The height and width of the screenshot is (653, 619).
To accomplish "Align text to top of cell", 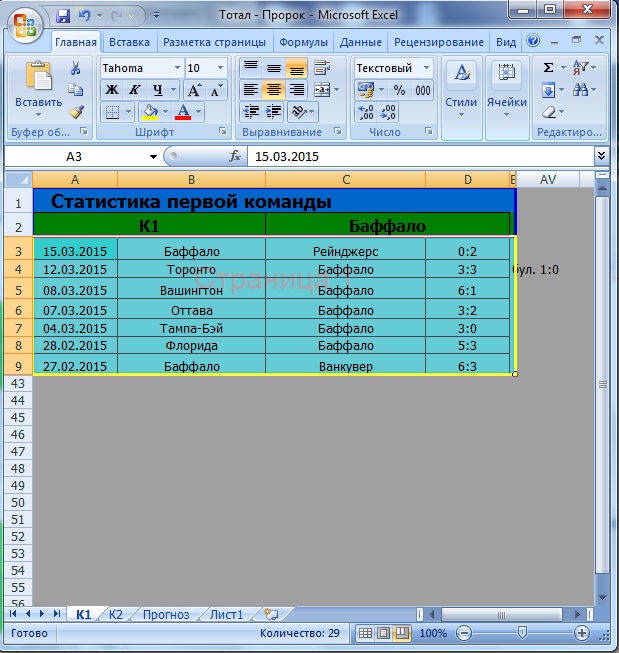I will click(x=251, y=68).
